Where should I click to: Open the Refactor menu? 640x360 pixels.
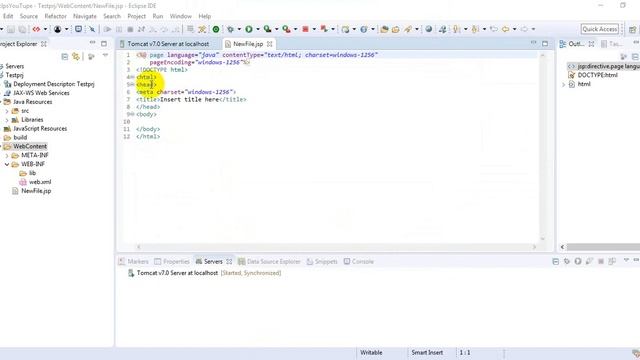pos(56,16)
